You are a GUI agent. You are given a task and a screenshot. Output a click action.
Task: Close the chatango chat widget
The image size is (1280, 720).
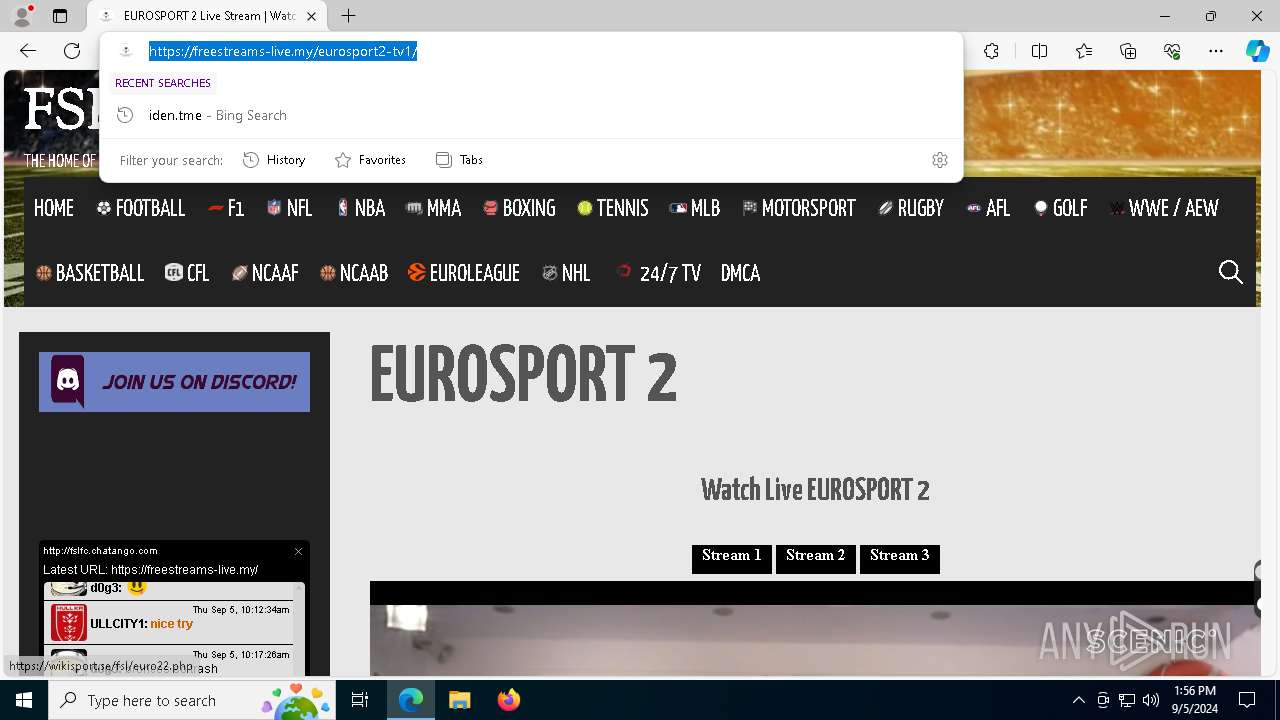pyautogui.click(x=298, y=551)
